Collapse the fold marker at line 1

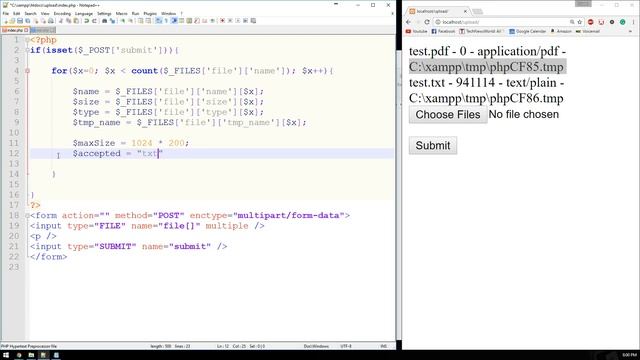tap(27, 40)
